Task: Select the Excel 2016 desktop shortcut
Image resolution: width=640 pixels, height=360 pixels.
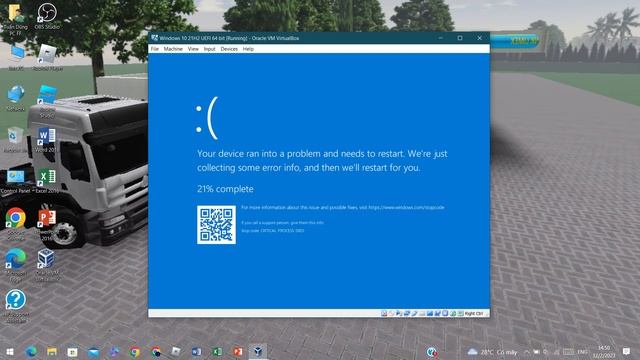Action: [x=47, y=181]
